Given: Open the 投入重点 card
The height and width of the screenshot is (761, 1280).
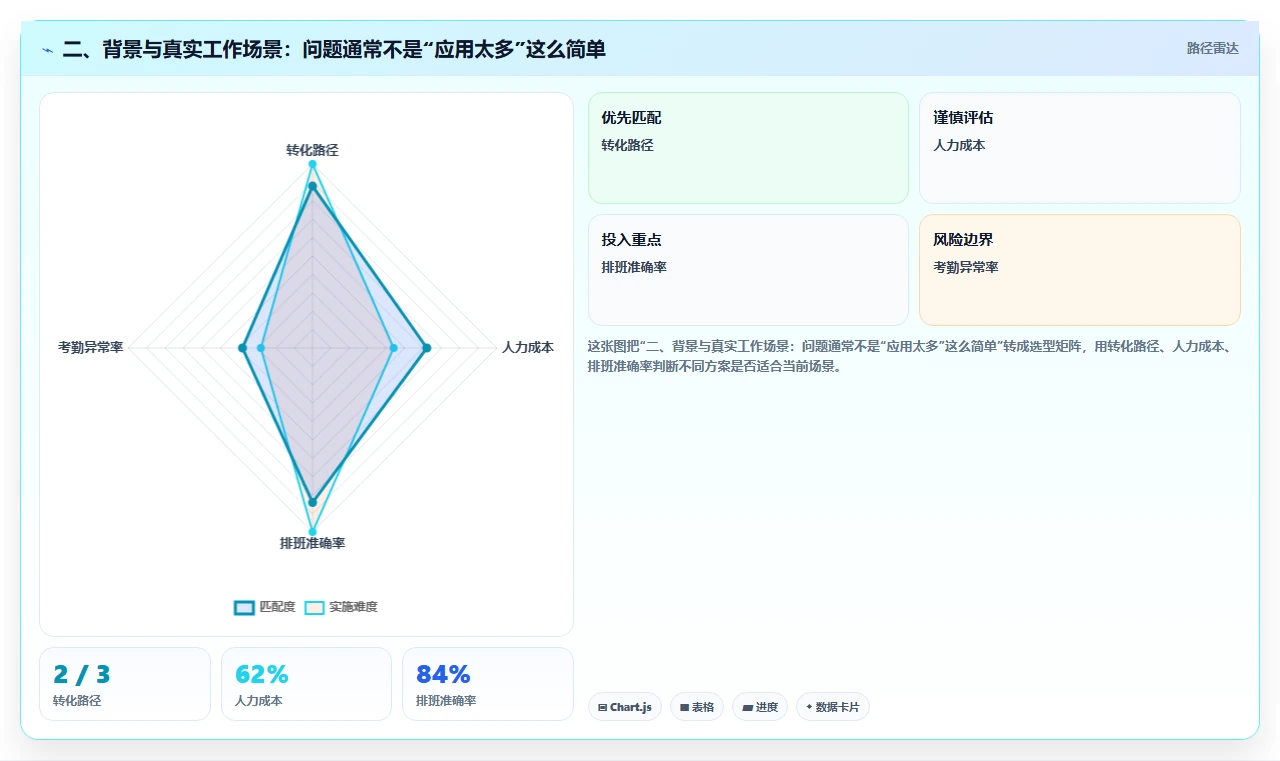Looking at the screenshot, I should (x=748, y=270).
